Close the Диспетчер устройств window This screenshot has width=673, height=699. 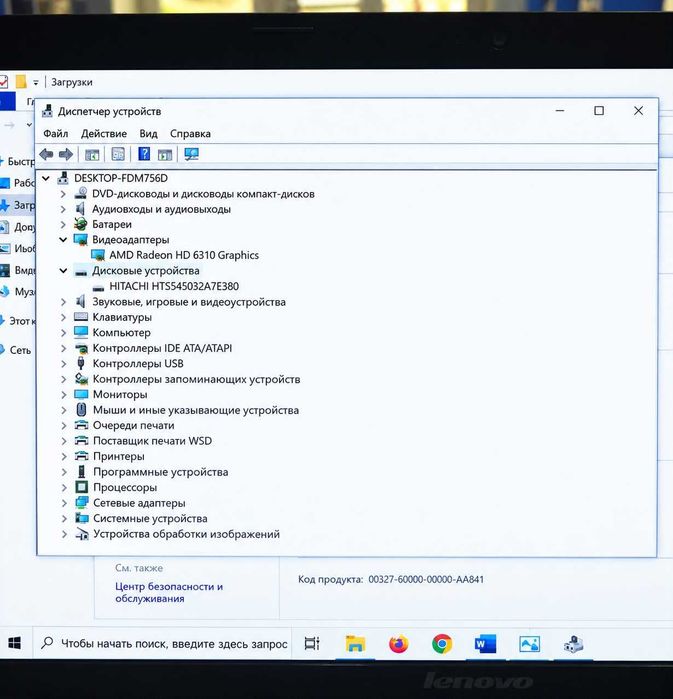click(638, 111)
